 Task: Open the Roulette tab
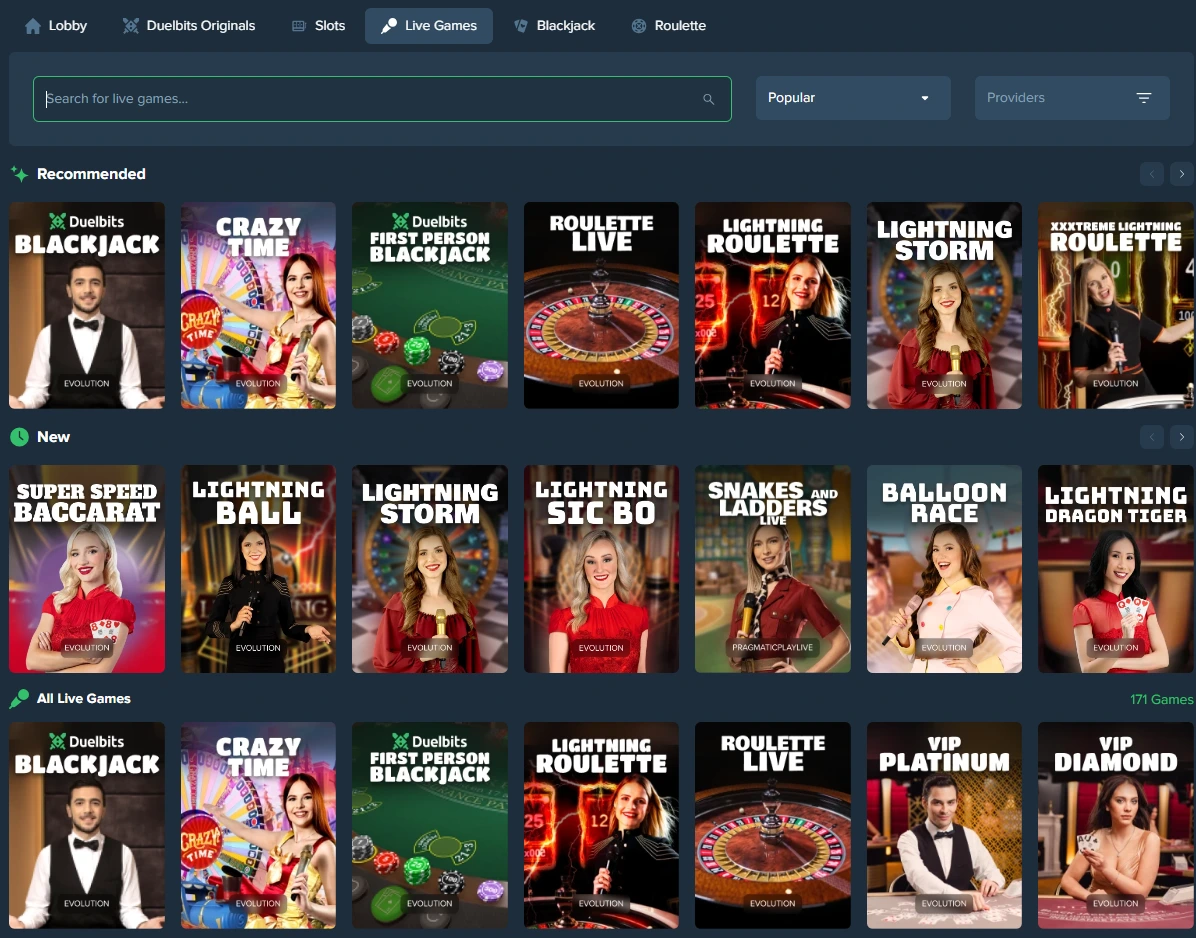pos(669,26)
